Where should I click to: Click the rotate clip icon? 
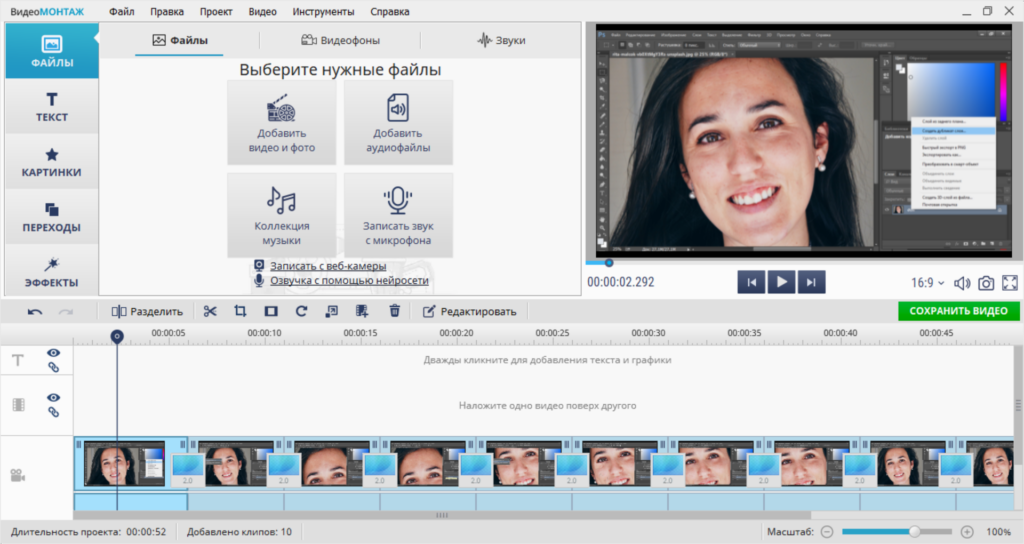pos(301,312)
